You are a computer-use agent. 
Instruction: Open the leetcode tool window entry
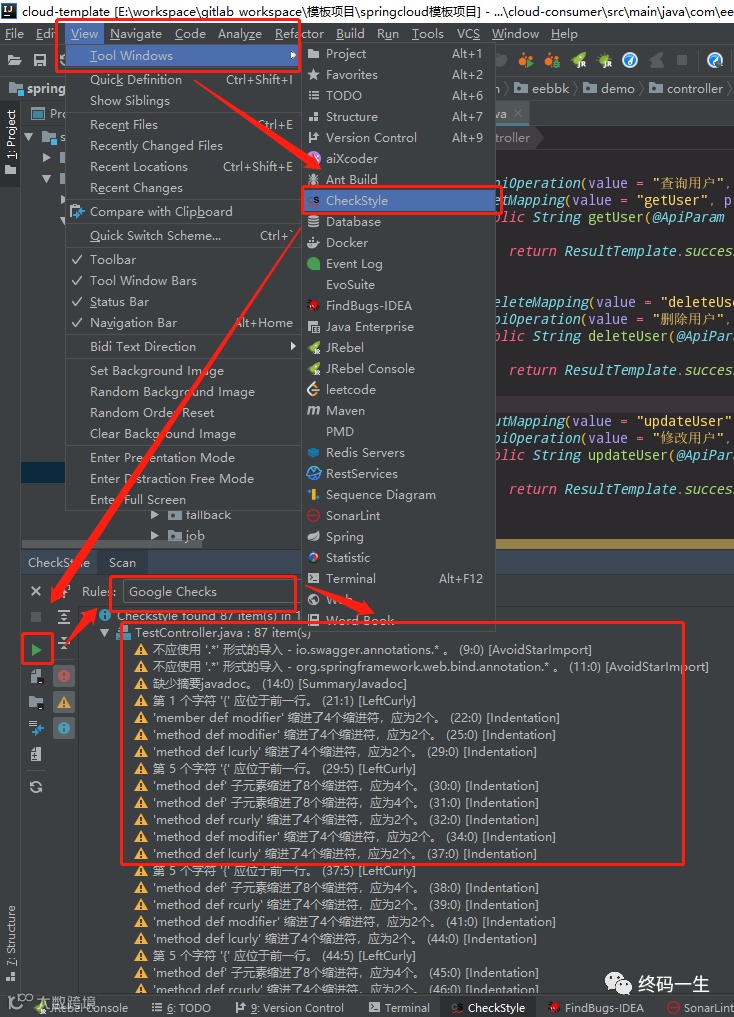pos(398,390)
